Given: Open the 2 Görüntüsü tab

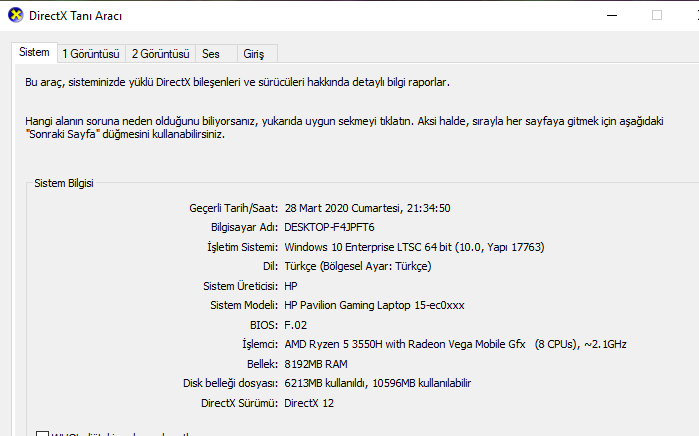Looking at the screenshot, I should point(160,54).
